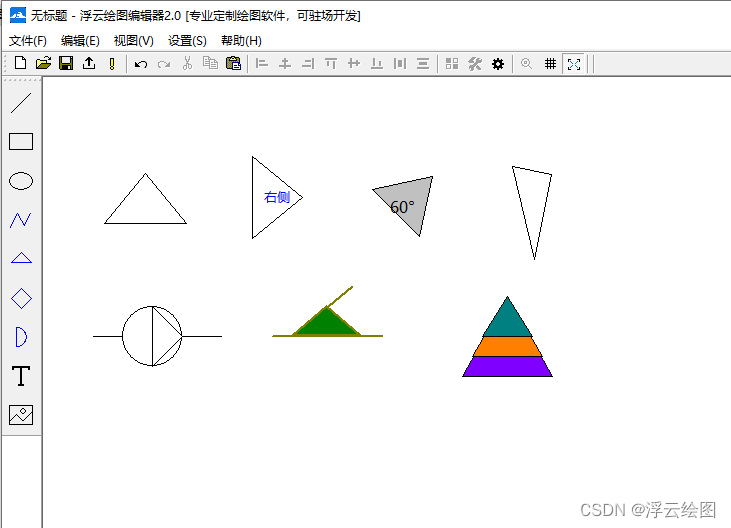The height and width of the screenshot is (528, 731).
Task: Select the Line drawing tool
Action: click(x=21, y=103)
